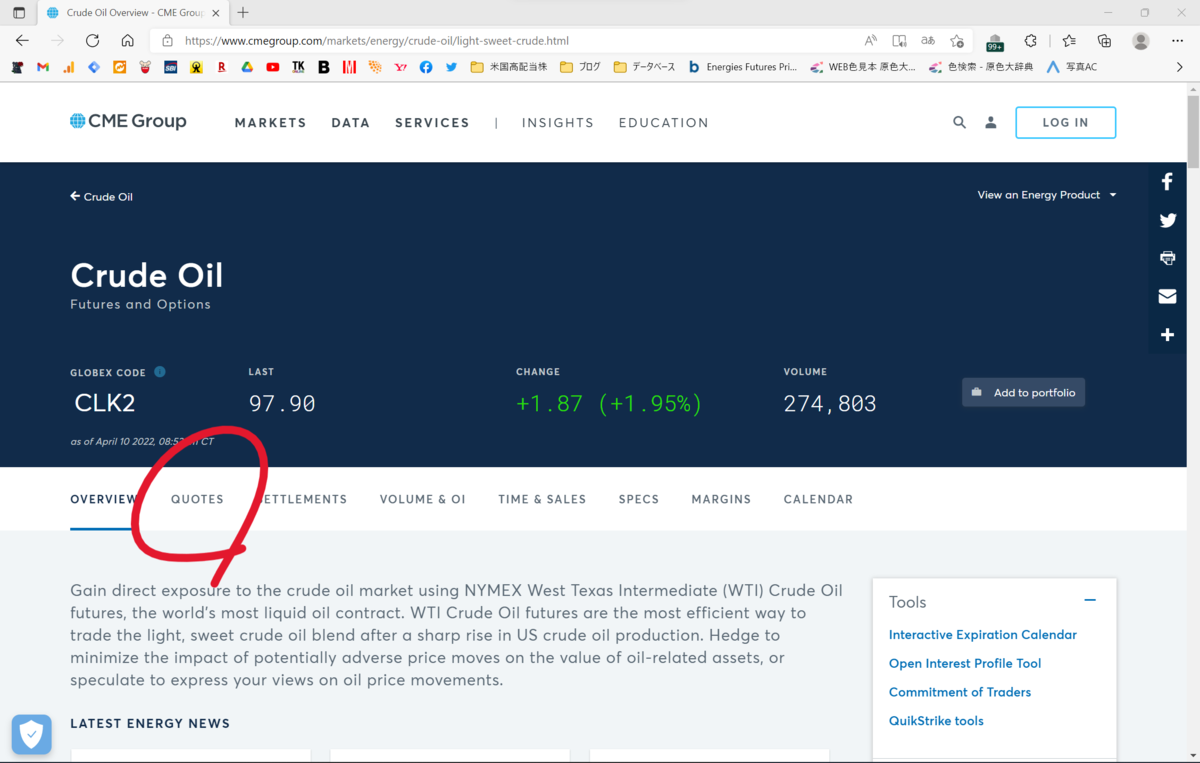Open the Open Interest Profile Tool link

tap(965, 663)
